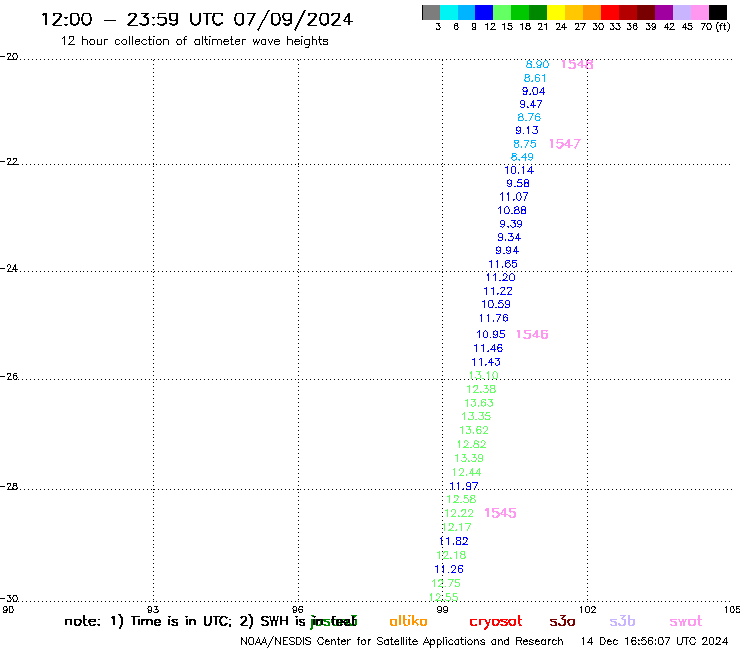The height and width of the screenshot is (650, 740).
Task: Click the cyan swatch in the color scale
Action: [x=449, y=12]
